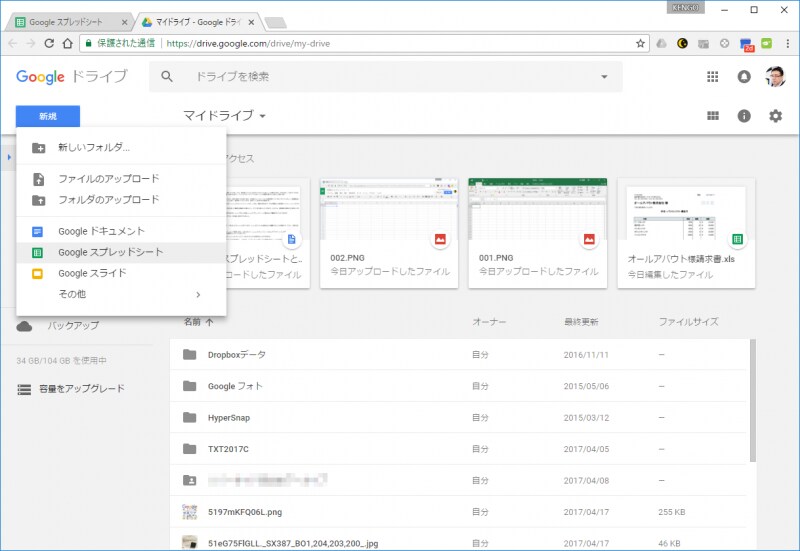800x551 pixels.
Task: Click the Google Docs blue icon
Action: [38, 232]
